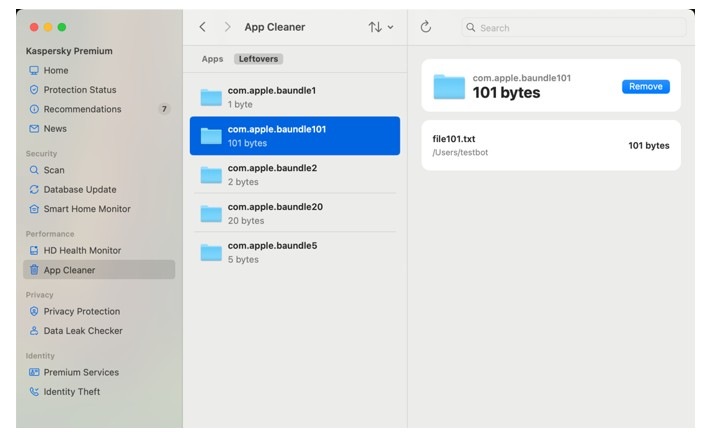Select com.apple.baundle2 name text

pos(272,168)
